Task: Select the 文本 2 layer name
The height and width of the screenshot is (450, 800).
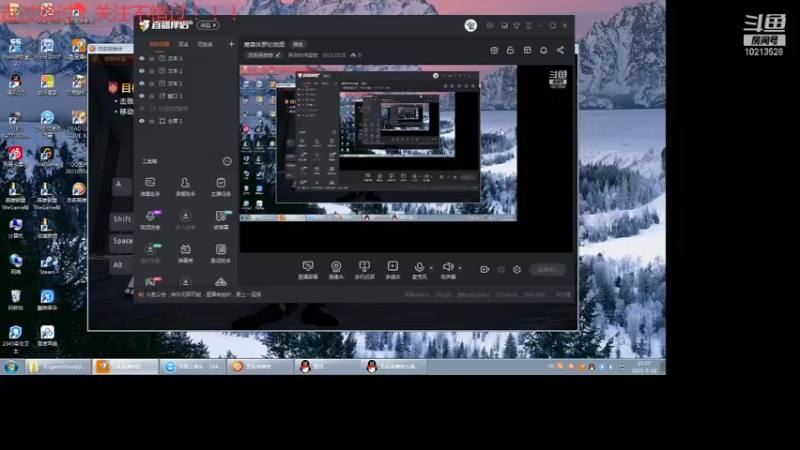Action: pos(175,71)
